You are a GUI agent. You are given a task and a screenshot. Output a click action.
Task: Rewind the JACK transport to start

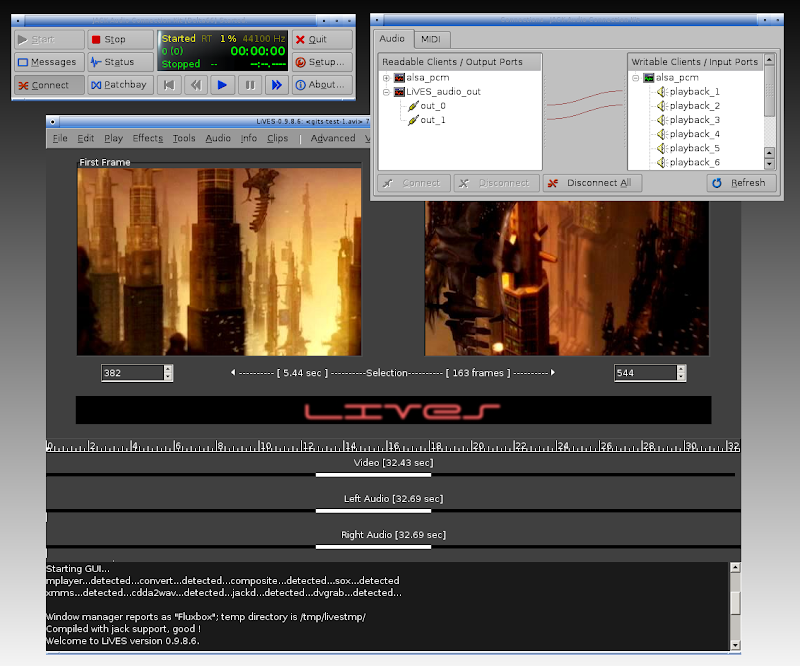point(169,85)
